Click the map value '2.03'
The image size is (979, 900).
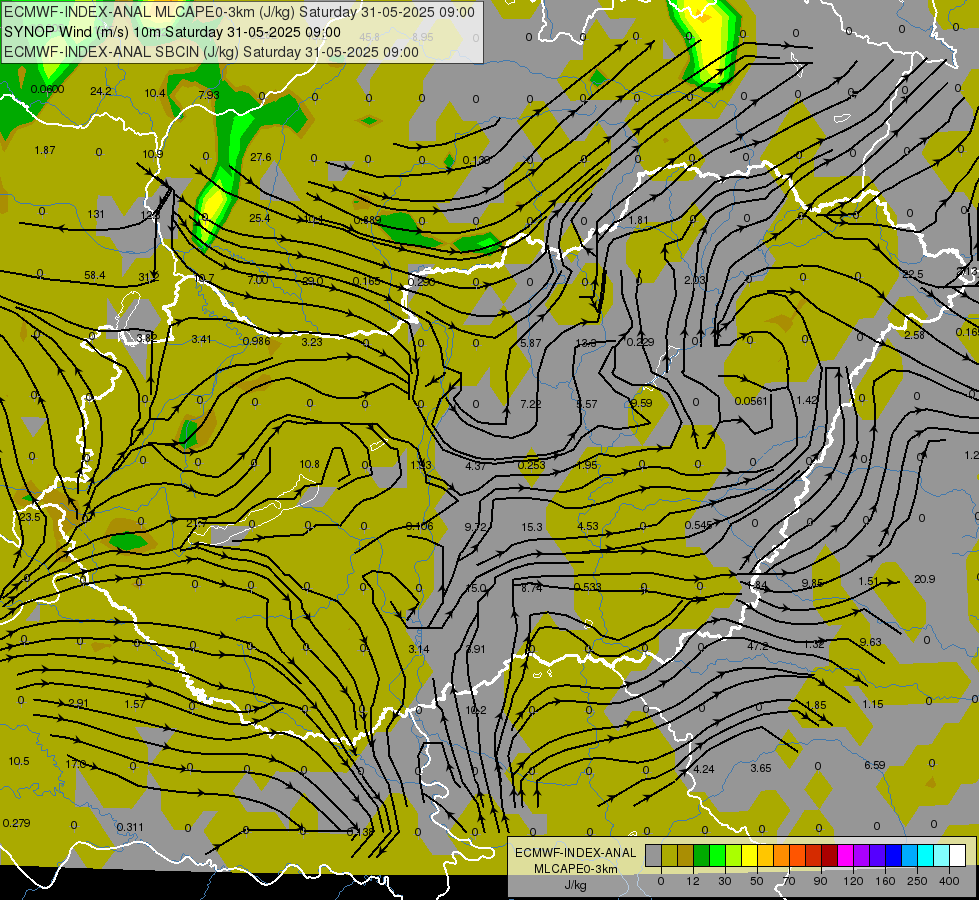694,280
